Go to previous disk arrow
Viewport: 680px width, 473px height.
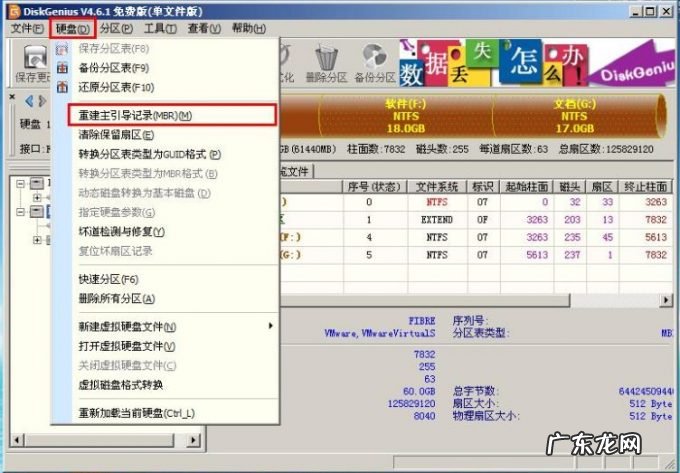(x=29, y=101)
